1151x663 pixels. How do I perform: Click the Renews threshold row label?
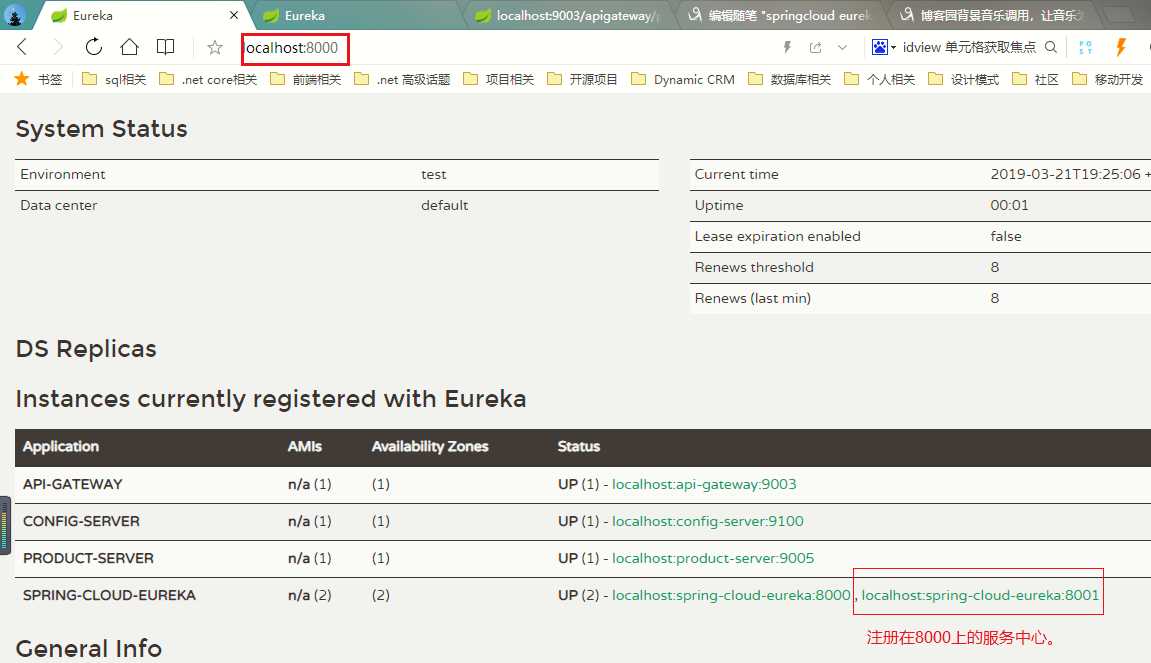pyautogui.click(x=754, y=267)
